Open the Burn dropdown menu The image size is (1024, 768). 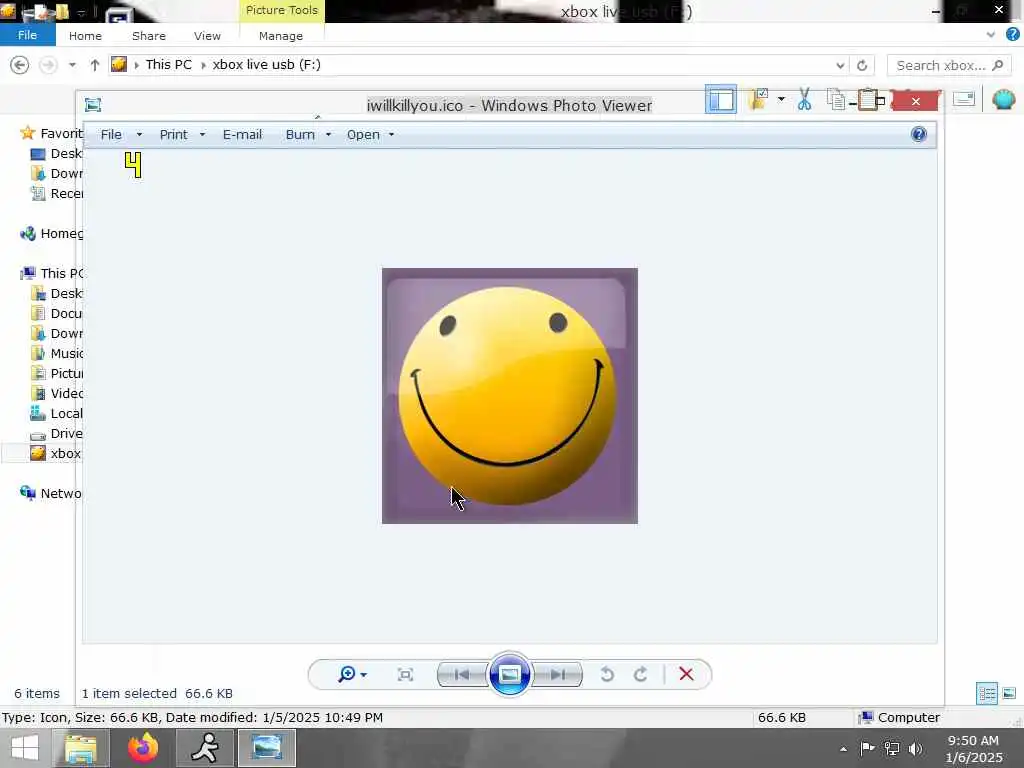point(308,135)
